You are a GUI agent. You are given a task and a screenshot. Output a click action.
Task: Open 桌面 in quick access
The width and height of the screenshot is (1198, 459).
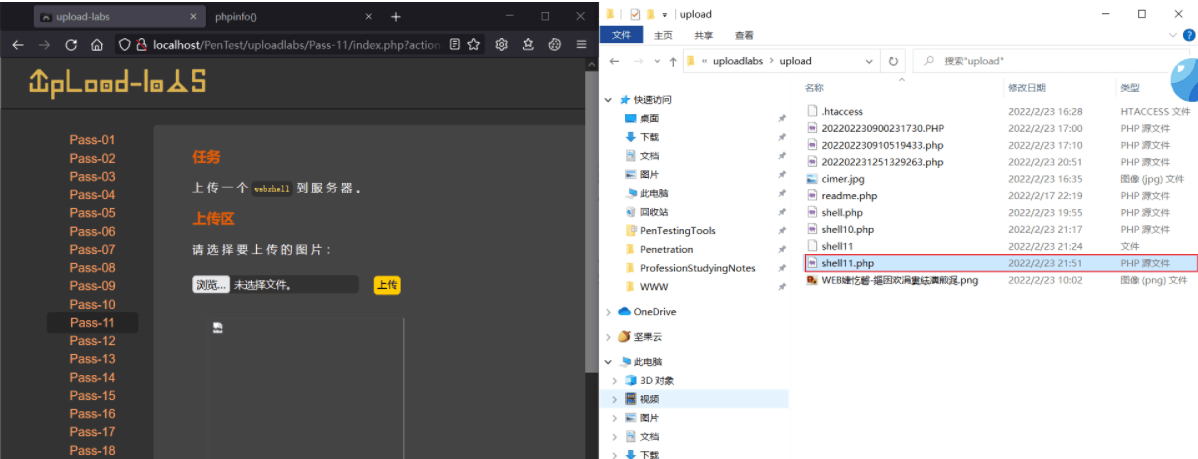pos(649,118)
